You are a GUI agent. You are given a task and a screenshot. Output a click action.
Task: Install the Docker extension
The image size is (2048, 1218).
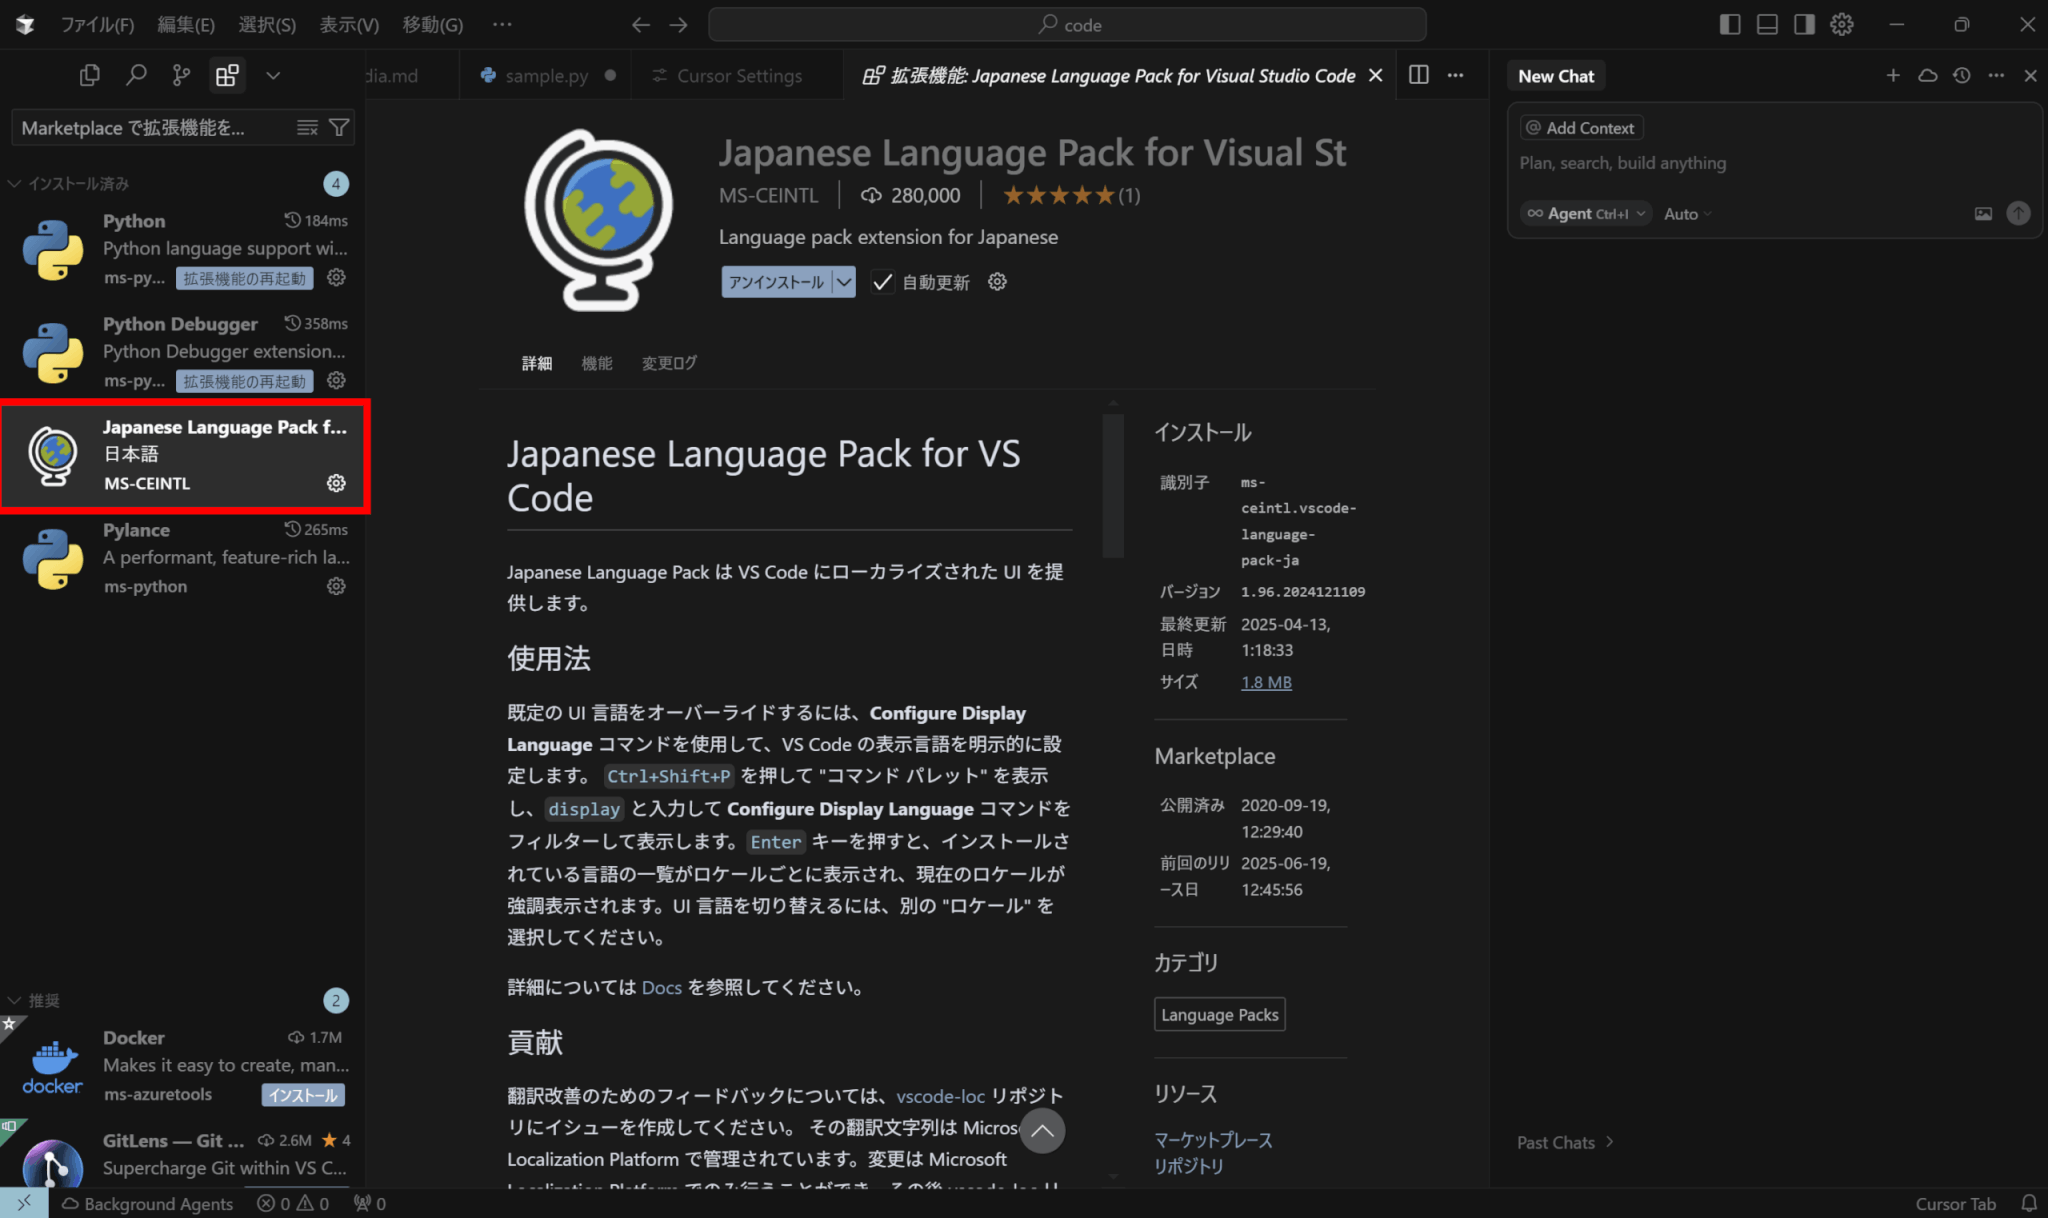pos(303,1095)
